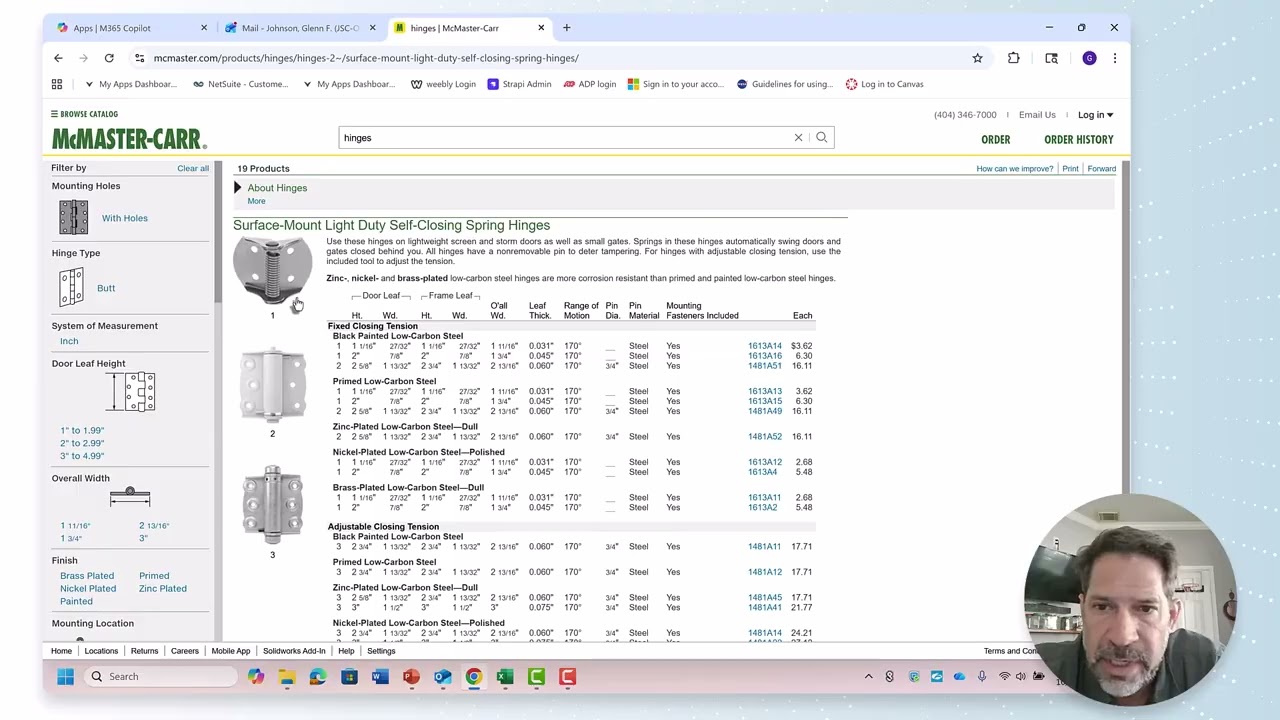Click the browser address bar URL
The width and height of the screenshot is (1280, 720).
365,58
